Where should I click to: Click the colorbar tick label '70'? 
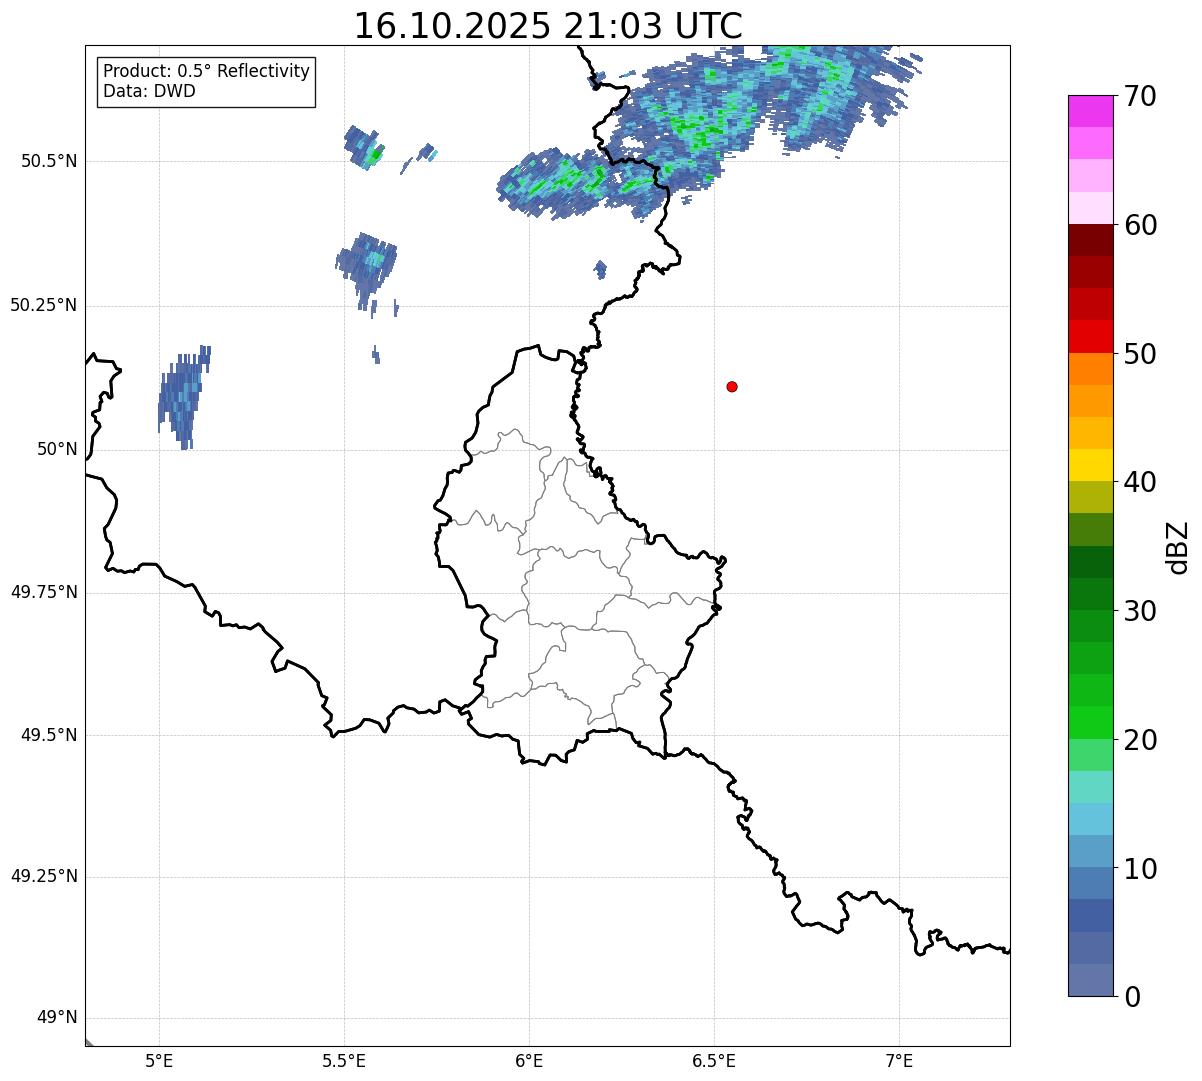(x=1140, y=96)
